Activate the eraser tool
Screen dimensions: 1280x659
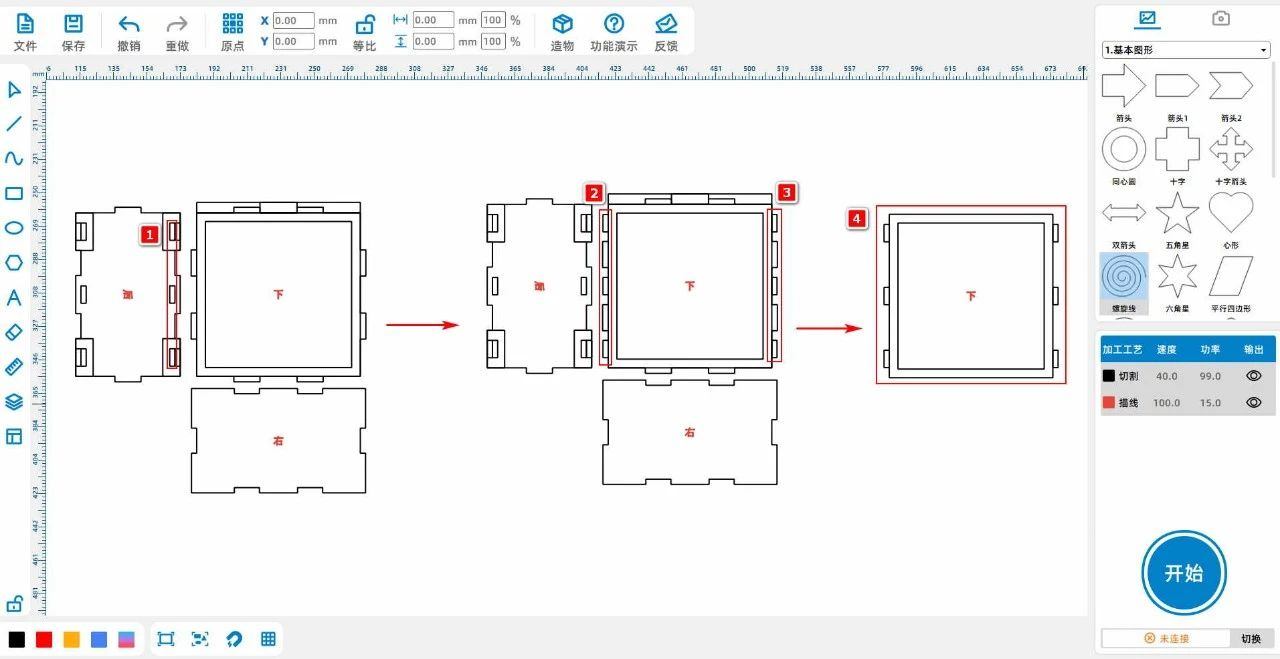pos(14,332)
